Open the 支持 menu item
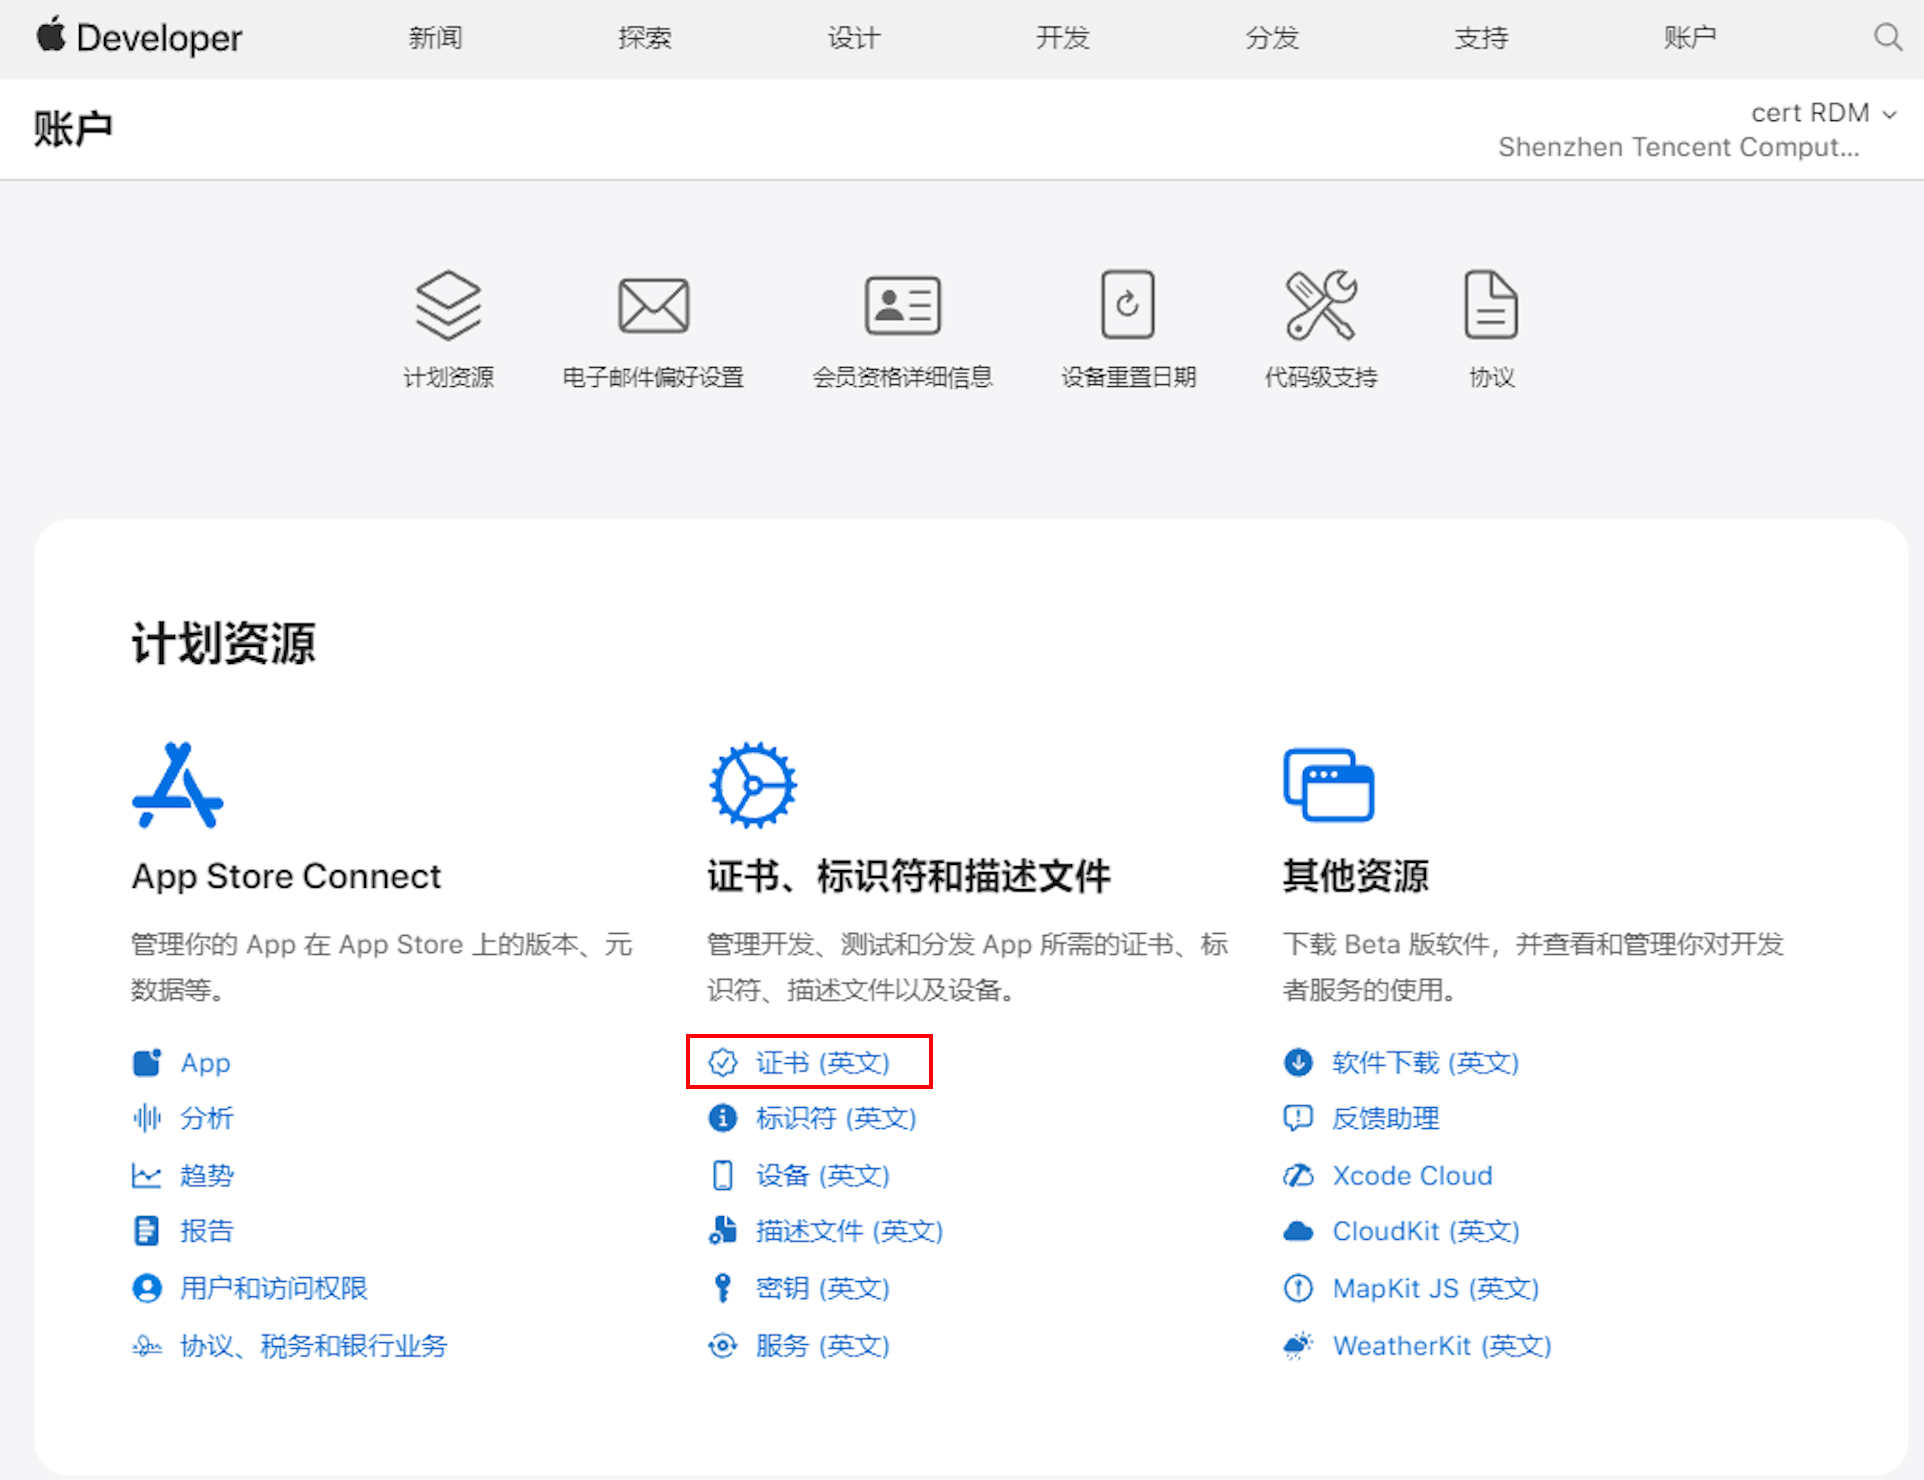This screenshot has width=1924, height=1480. (x=1480, y=39)
